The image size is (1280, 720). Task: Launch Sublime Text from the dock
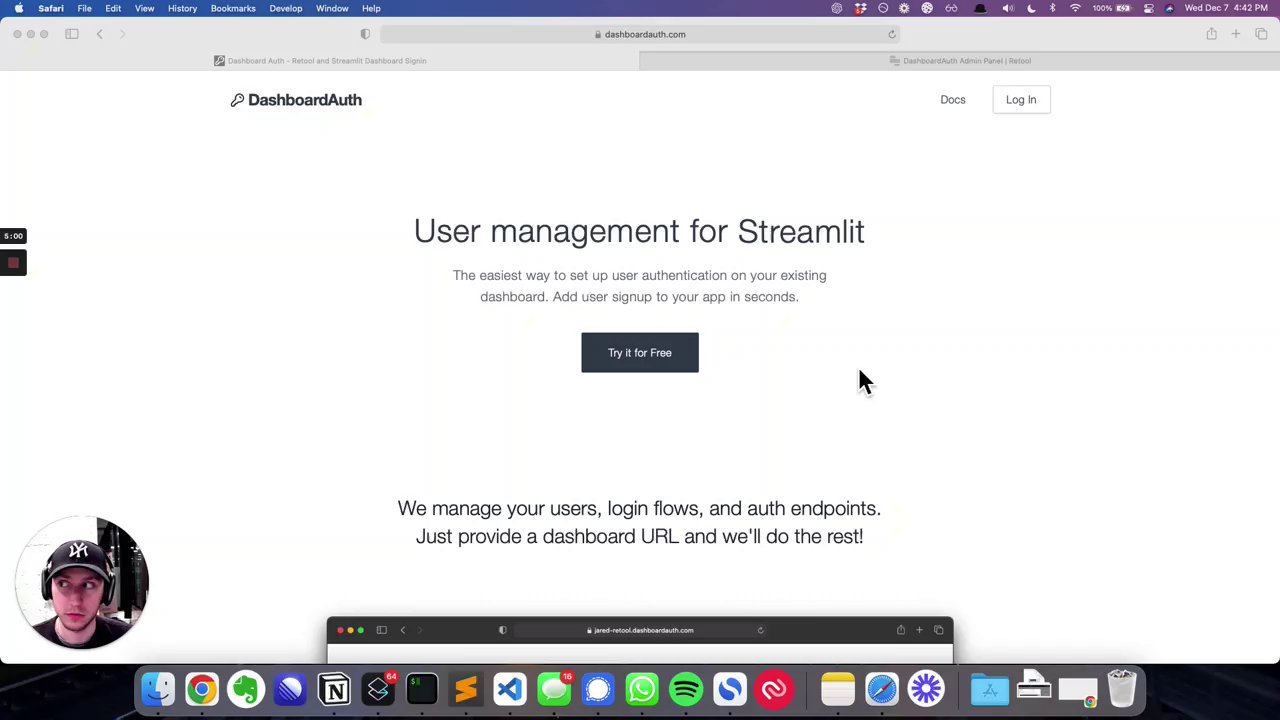[466, 689]
